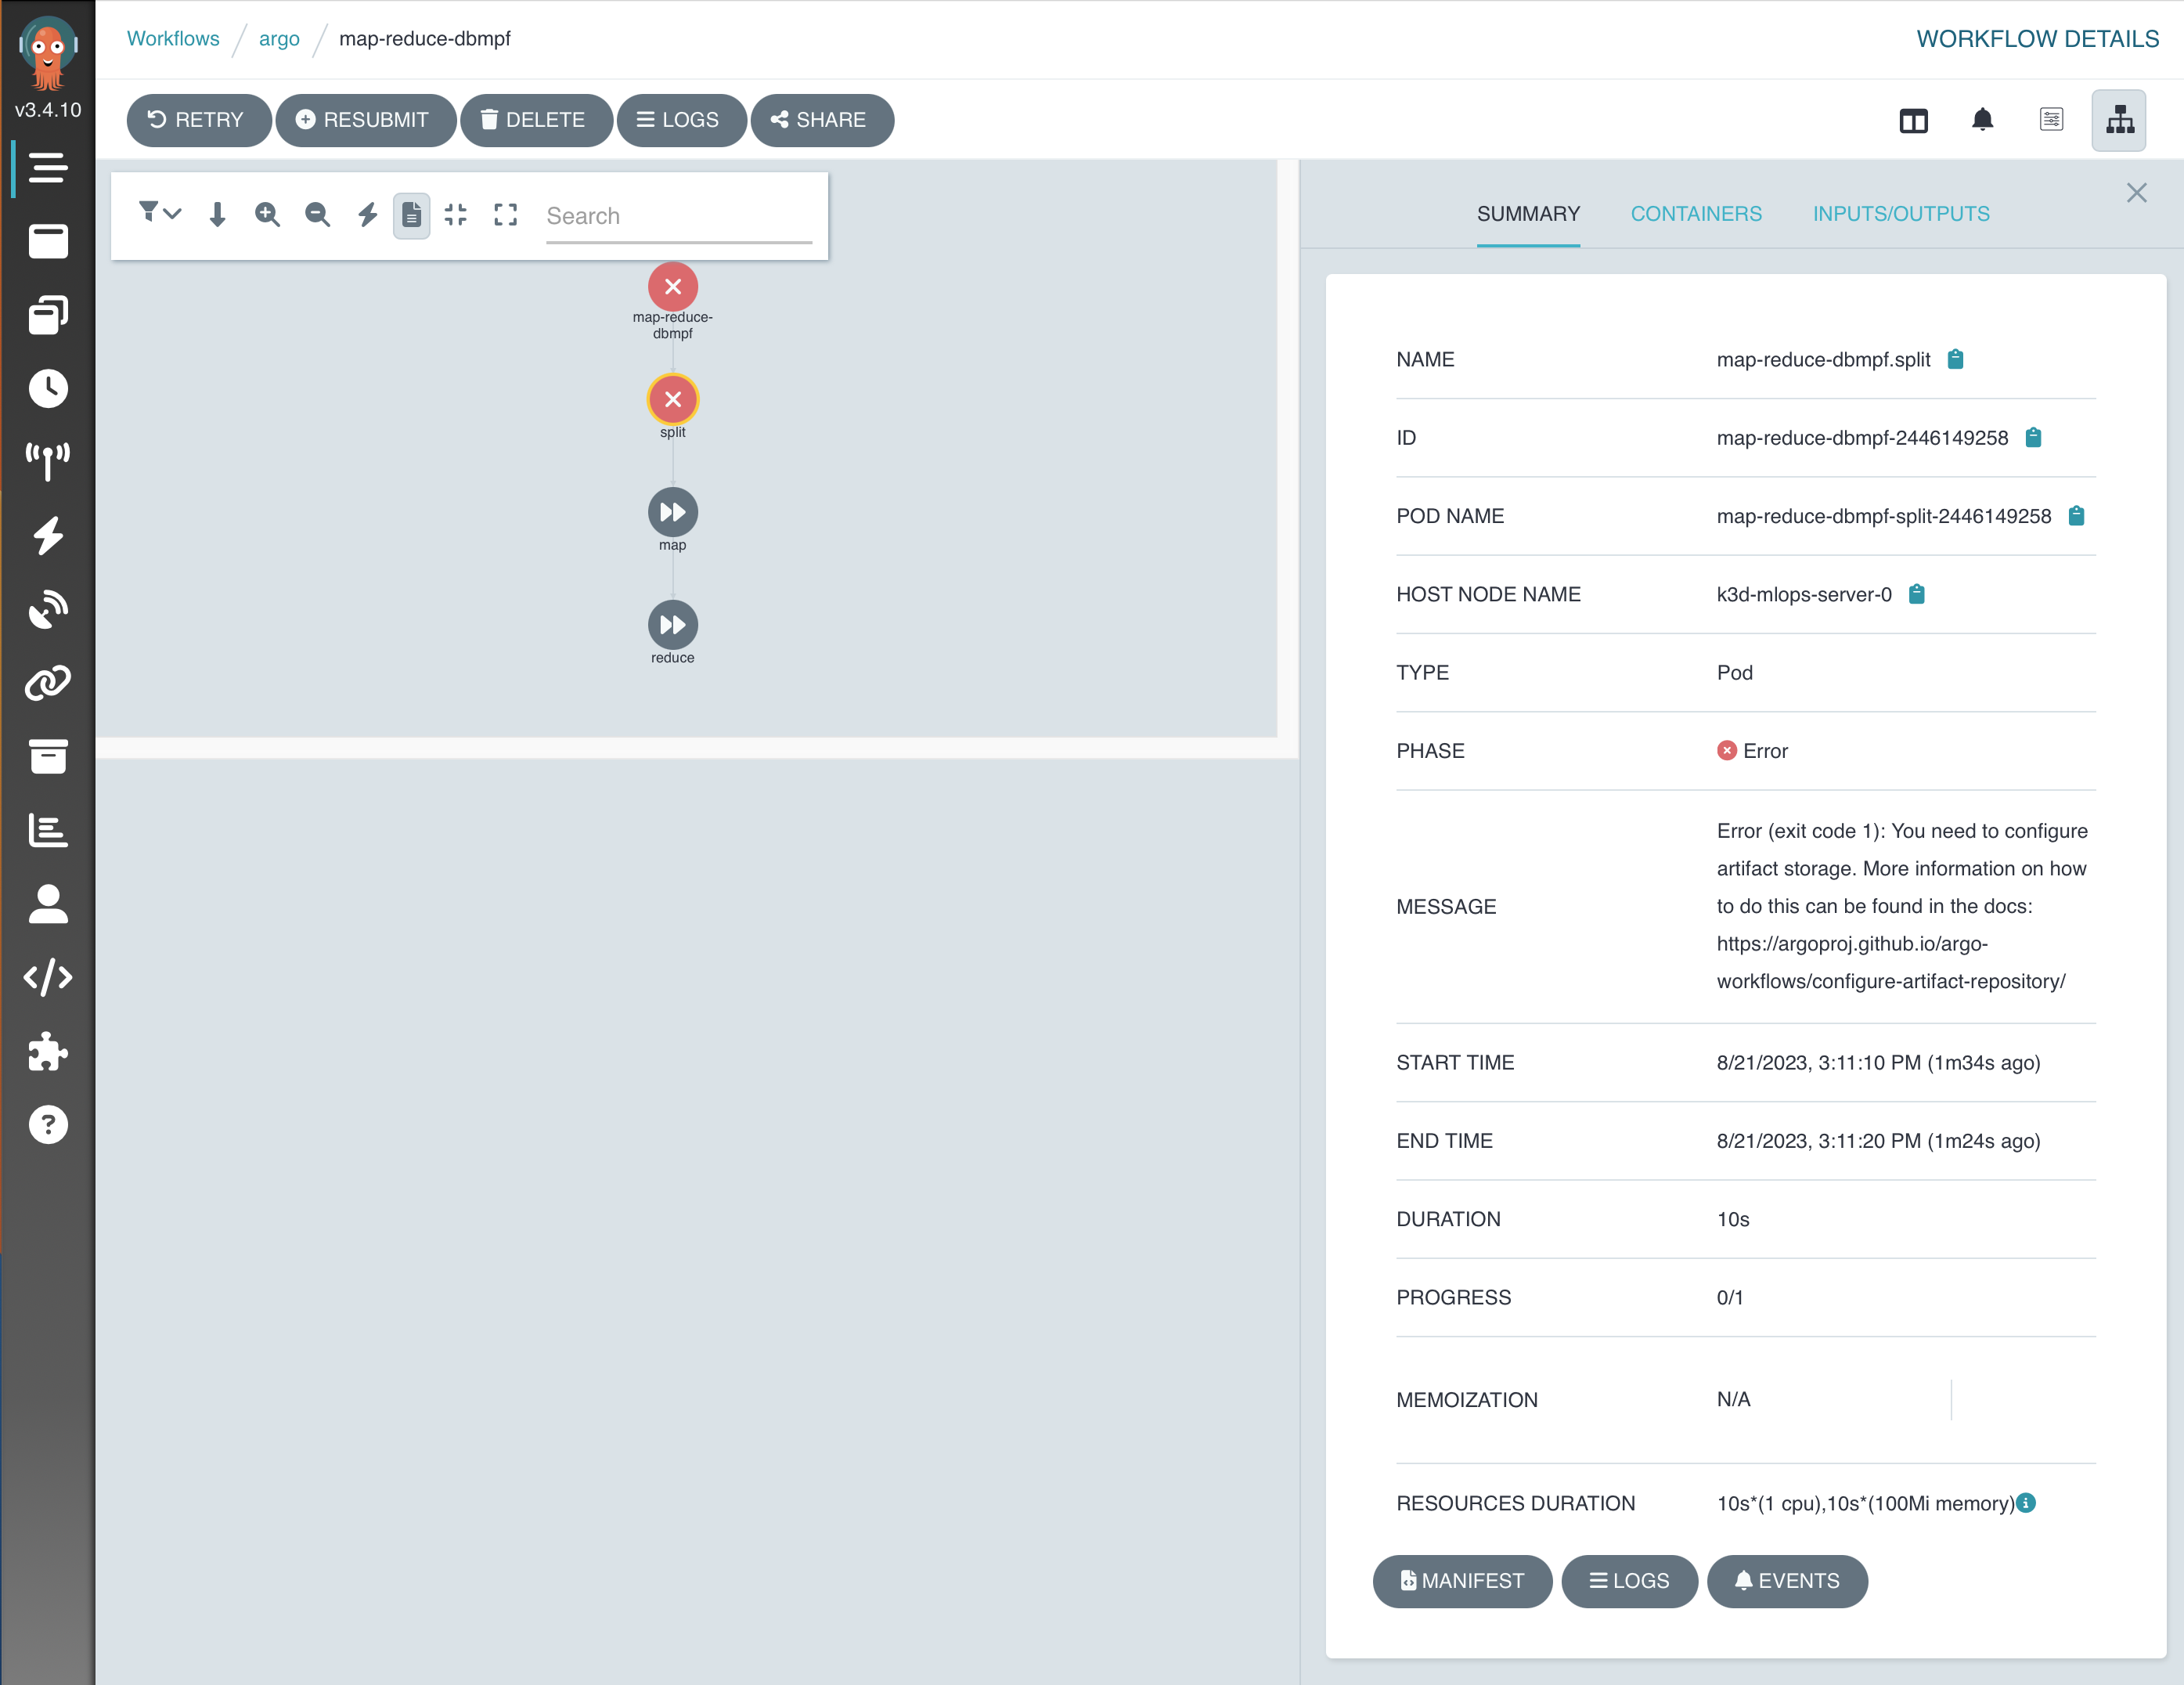Open Workflow Templates sidebar icon
The height and width of the screenshot is (1685, 2184).
tap(48, 242)
